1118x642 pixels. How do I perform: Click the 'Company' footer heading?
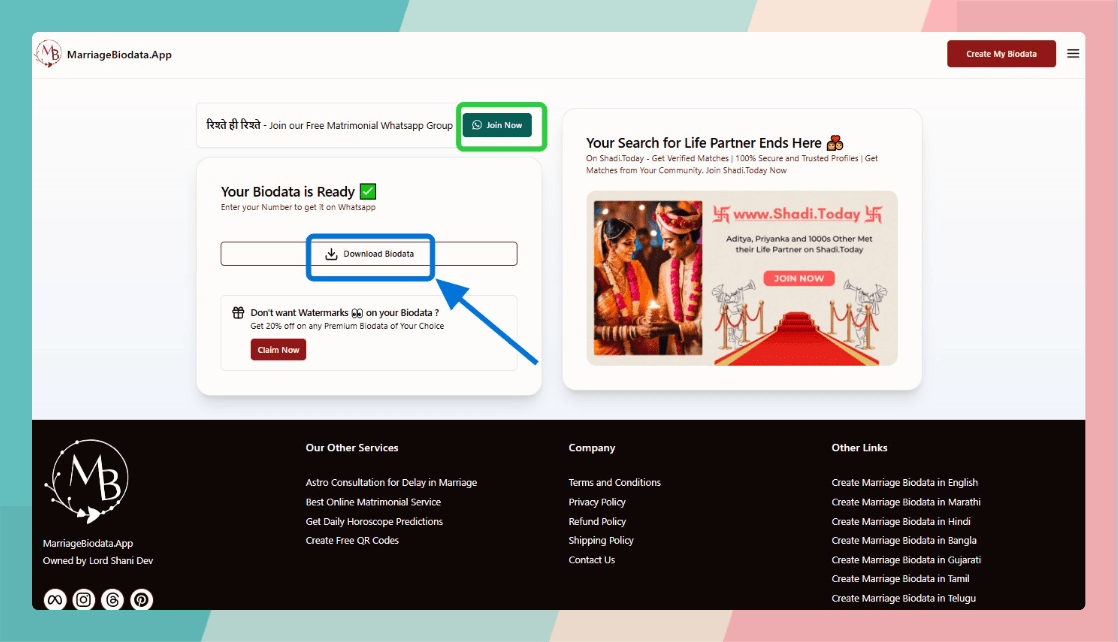(592, 447)
